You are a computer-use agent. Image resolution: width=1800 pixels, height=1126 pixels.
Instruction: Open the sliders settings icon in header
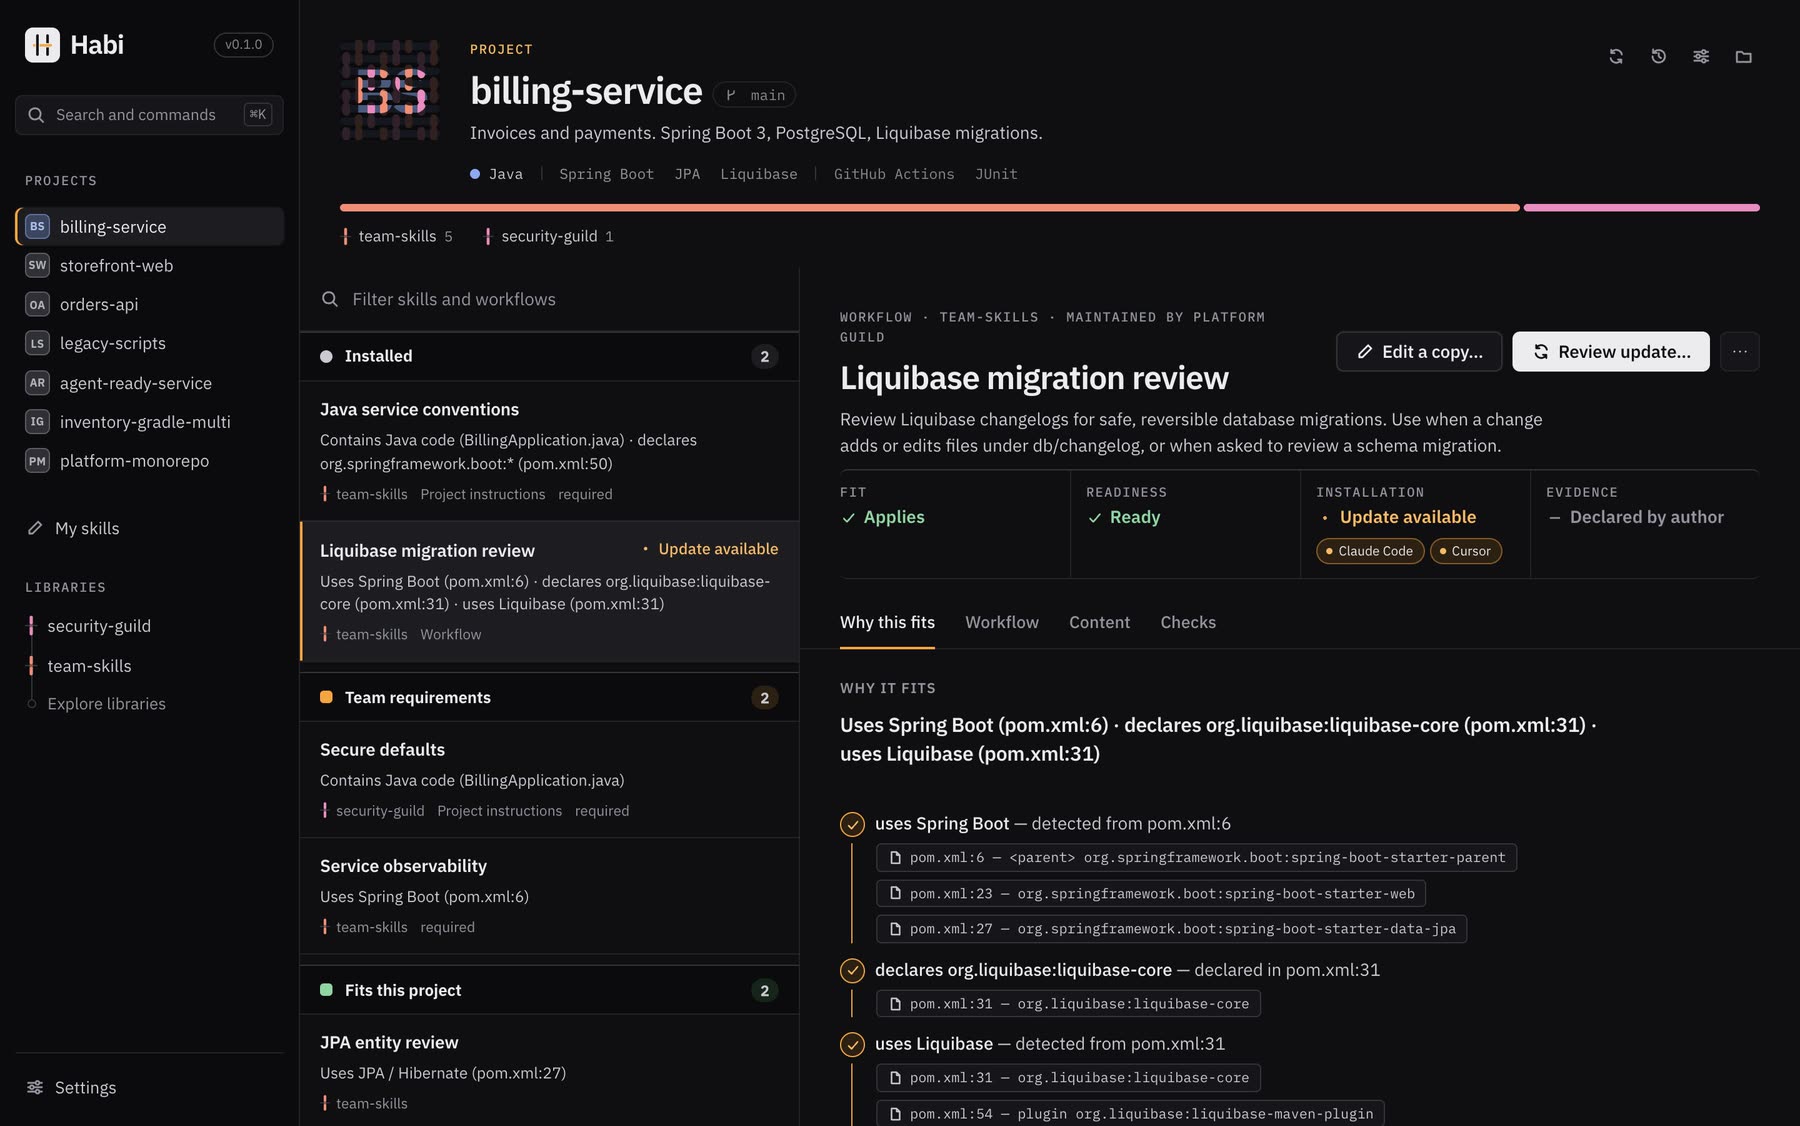(x=1701, y=57)
